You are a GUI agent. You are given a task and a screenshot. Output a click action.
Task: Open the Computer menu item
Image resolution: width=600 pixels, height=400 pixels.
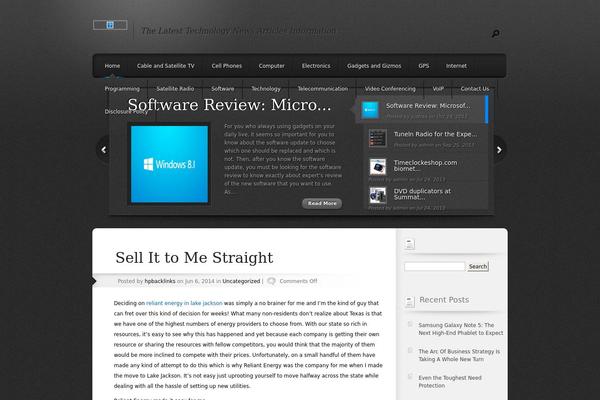tap(272, 66)
